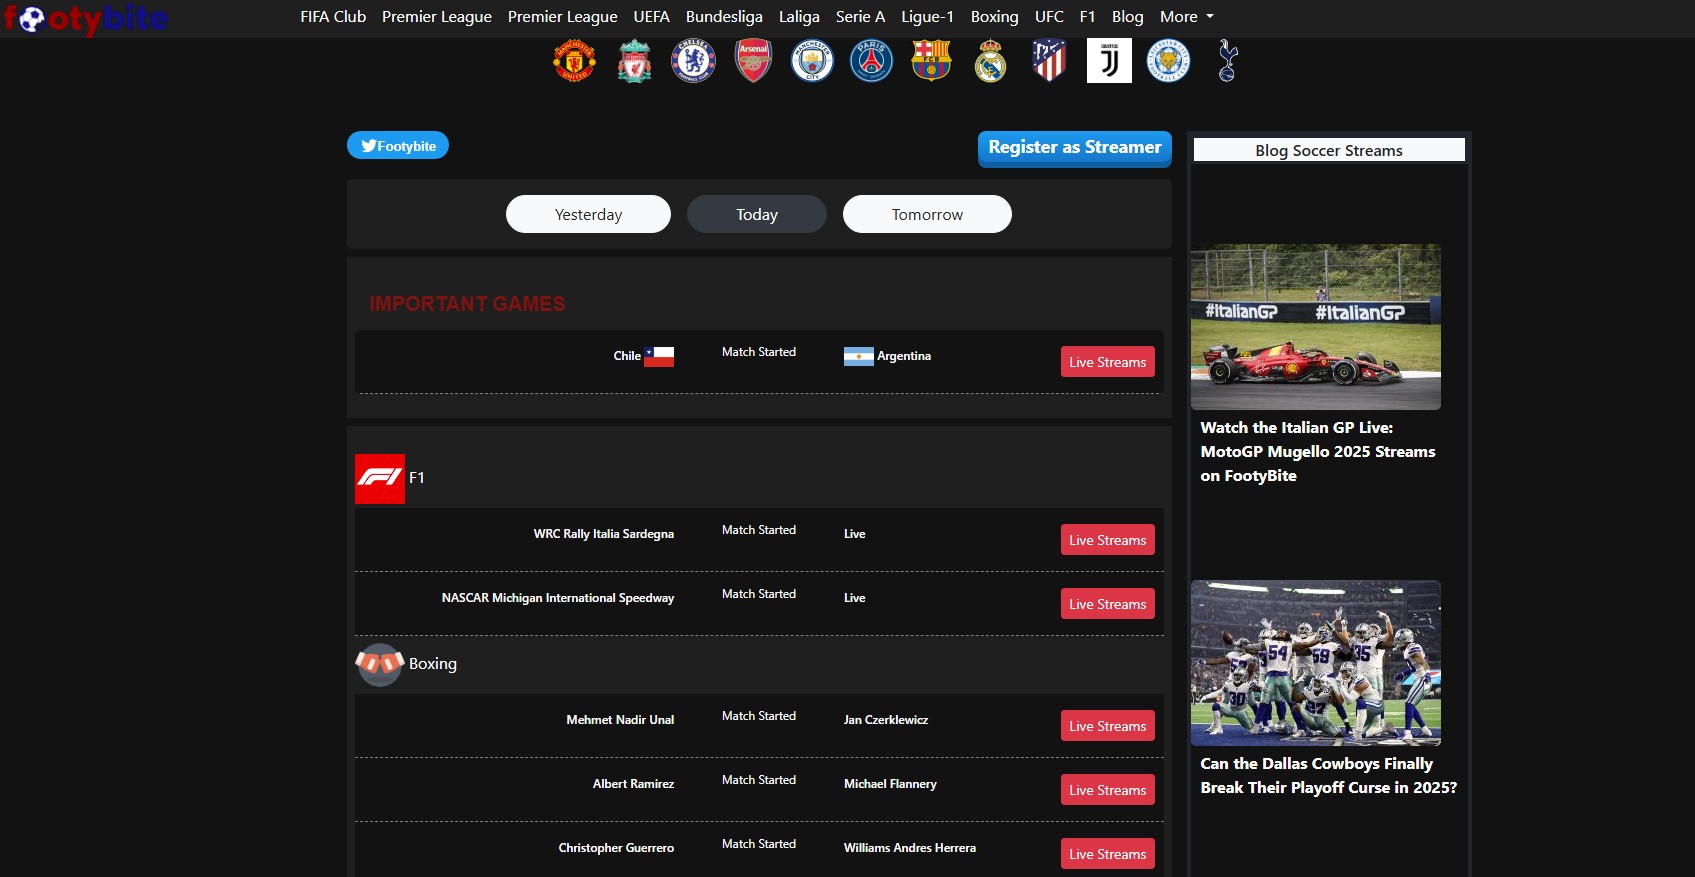The image size is (1695, 877).
Task: Click the F1 category logo
Action: (380, 479)
